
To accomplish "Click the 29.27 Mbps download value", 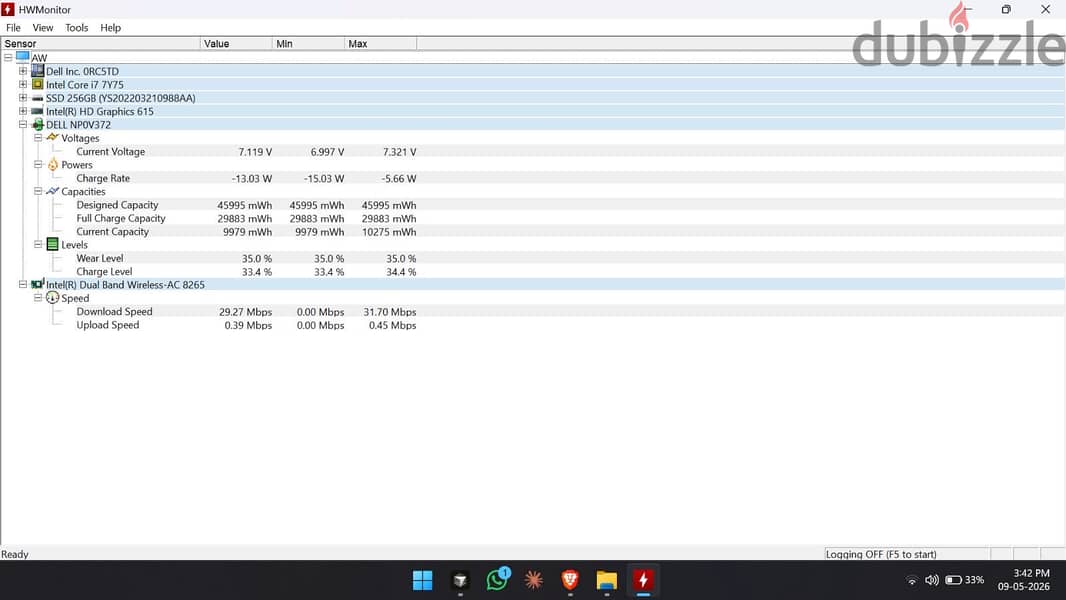I will tap(245, 312).
